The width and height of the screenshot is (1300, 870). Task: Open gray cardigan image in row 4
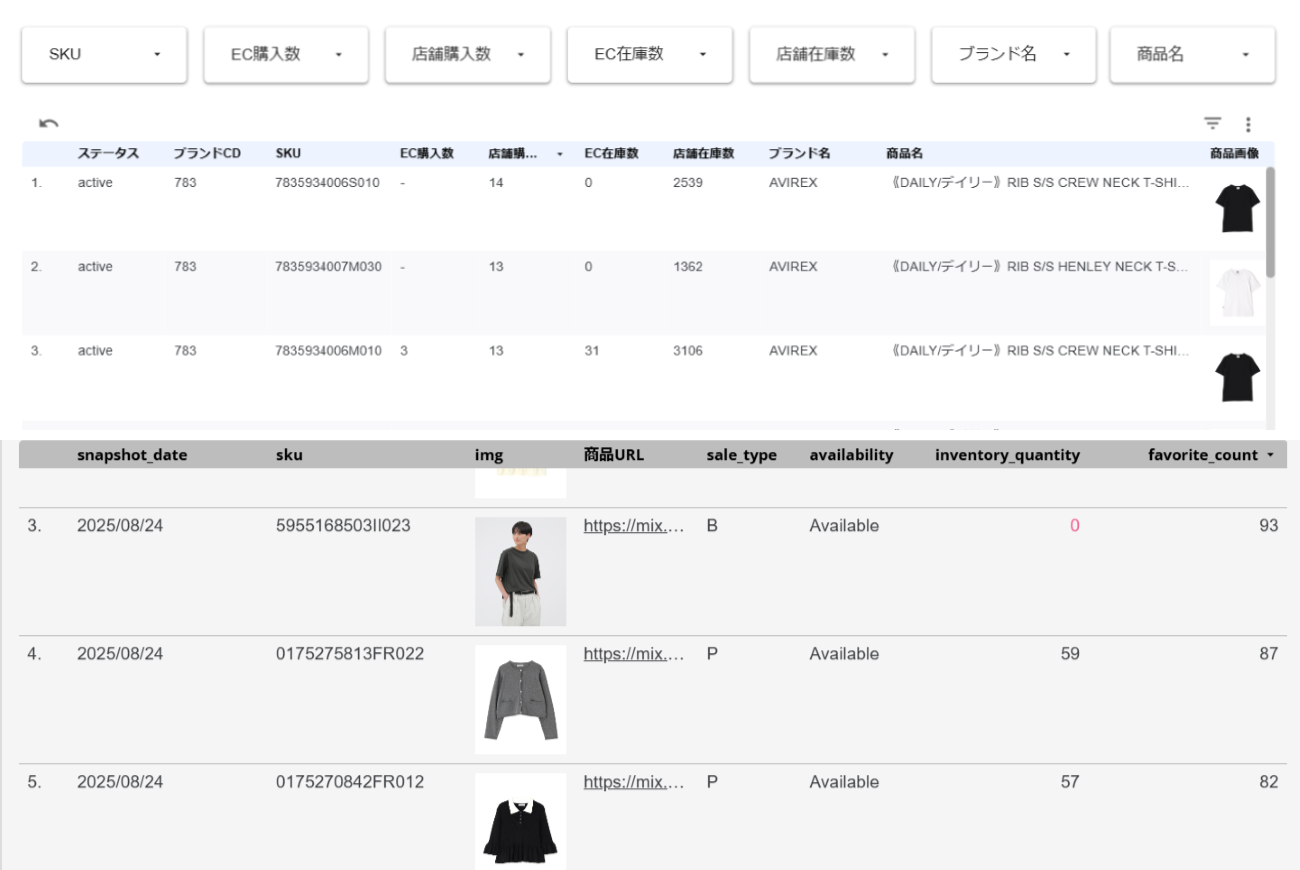(x=520, y=699)
